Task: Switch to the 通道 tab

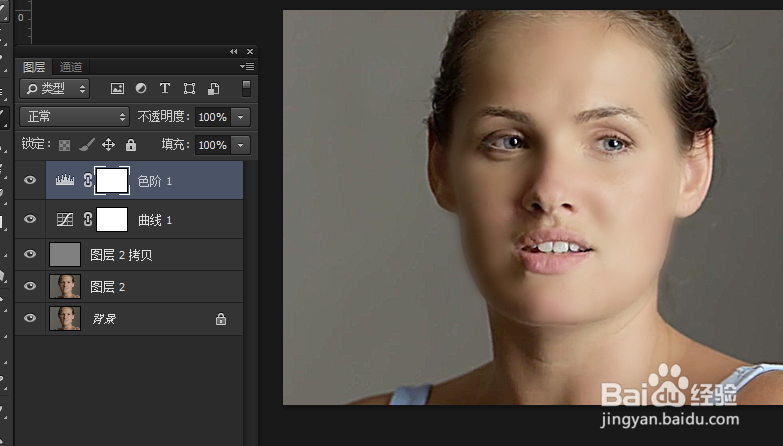Action: (70, 67)
